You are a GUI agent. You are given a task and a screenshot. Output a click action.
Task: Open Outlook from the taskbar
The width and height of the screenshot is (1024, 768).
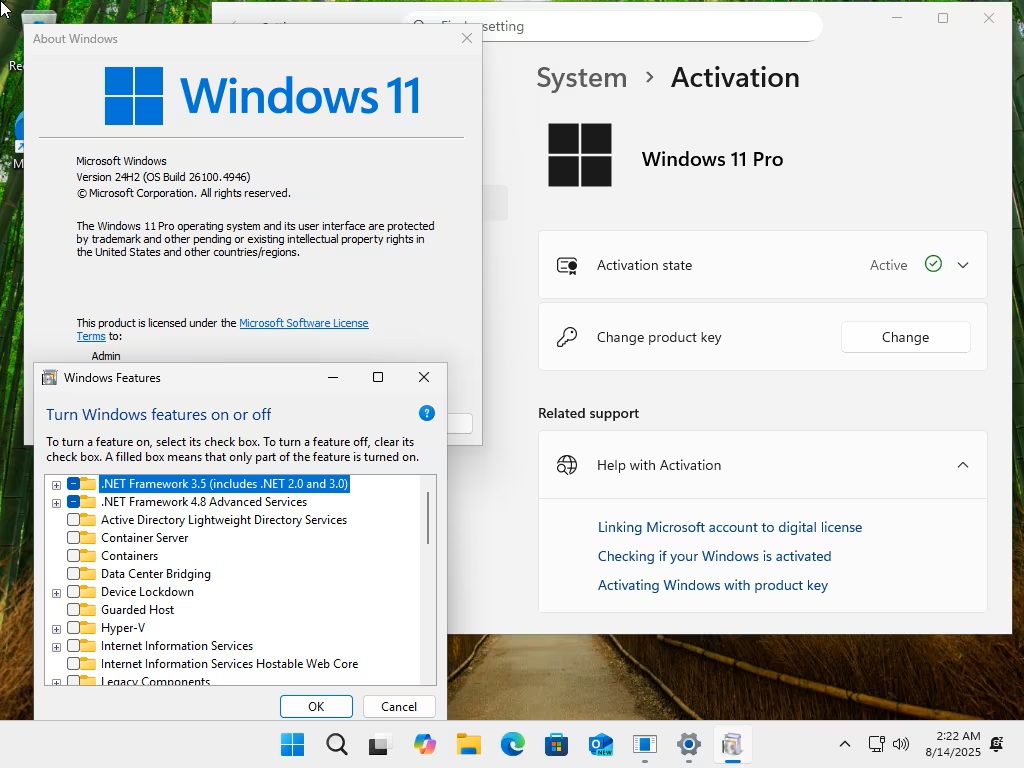601,744
